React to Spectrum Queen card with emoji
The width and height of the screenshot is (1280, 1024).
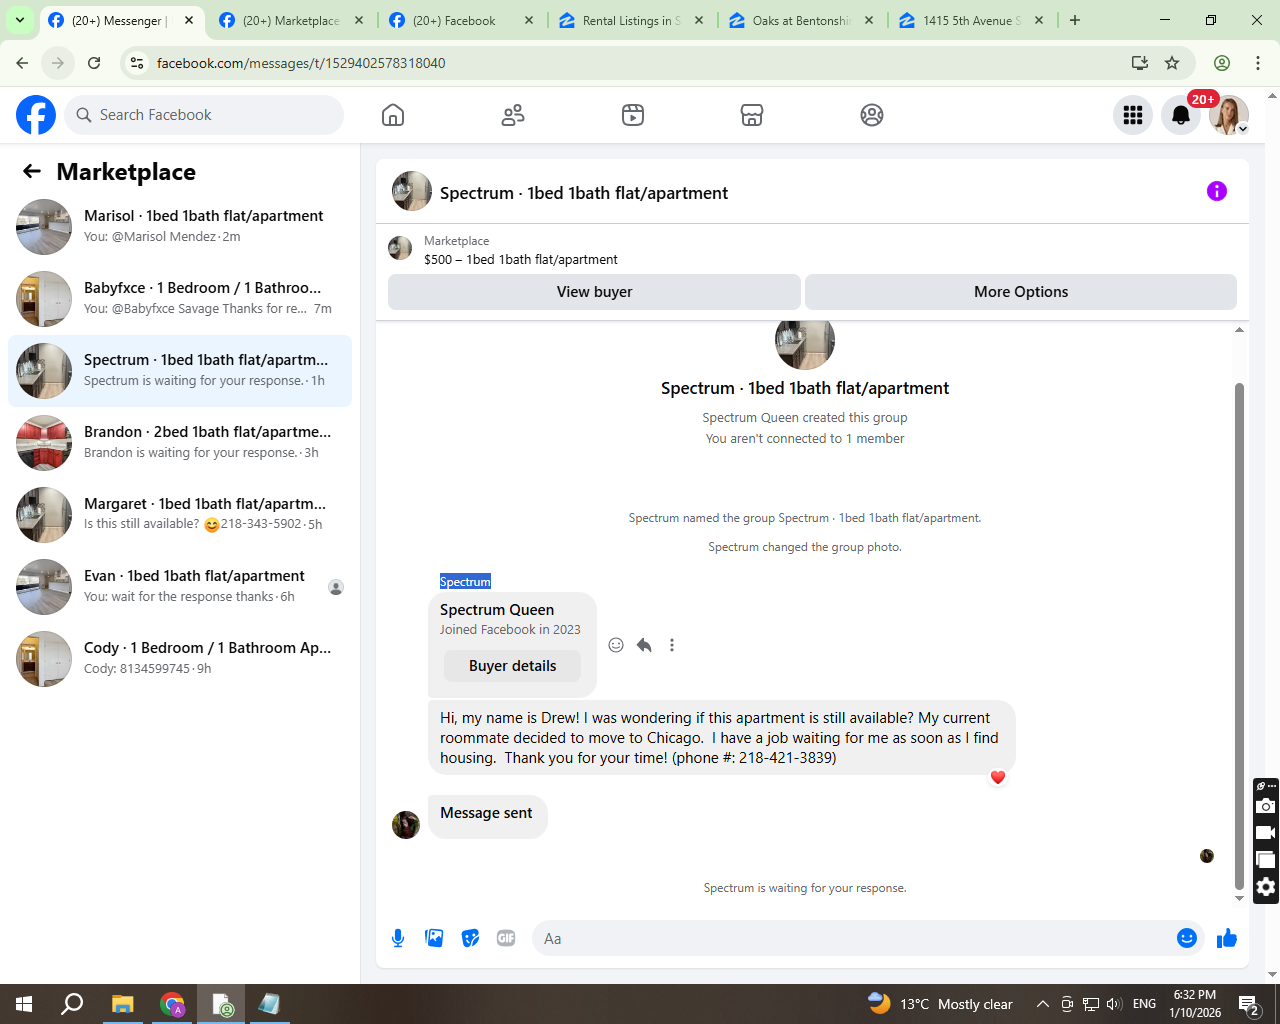(616, 645)
